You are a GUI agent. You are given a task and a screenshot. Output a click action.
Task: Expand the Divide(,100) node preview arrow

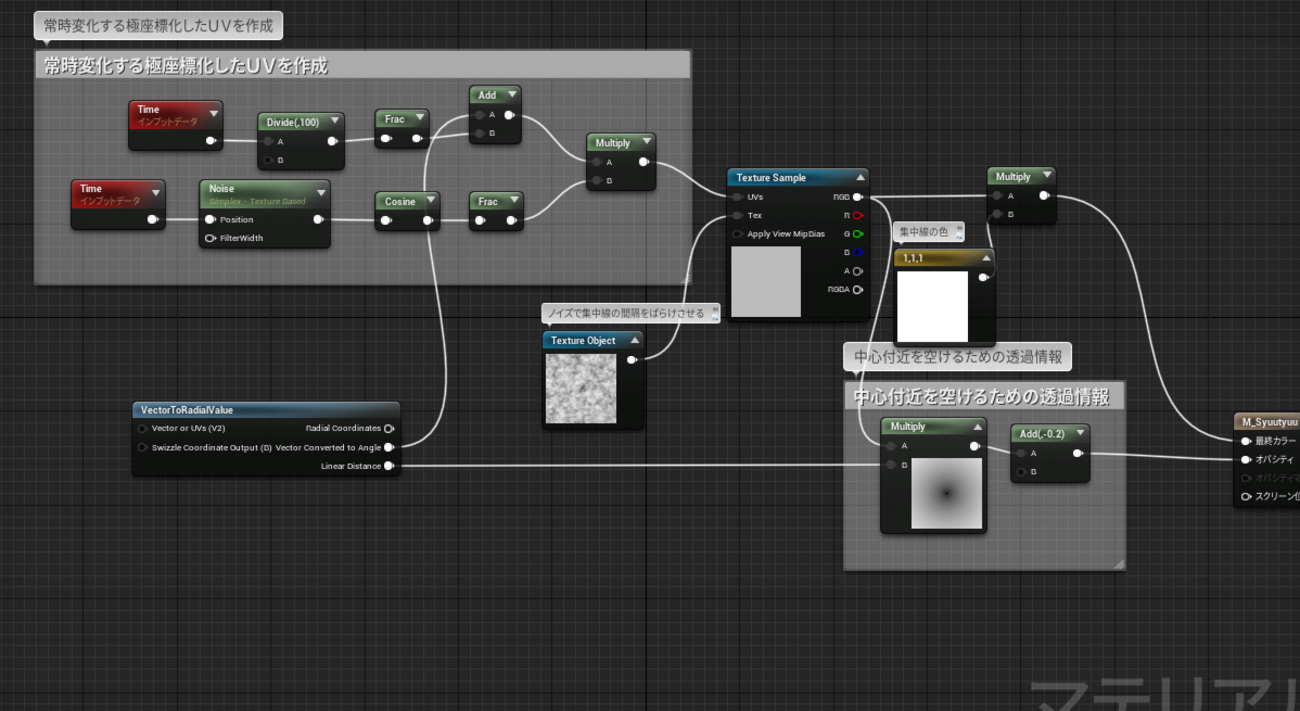coord(335,122)
